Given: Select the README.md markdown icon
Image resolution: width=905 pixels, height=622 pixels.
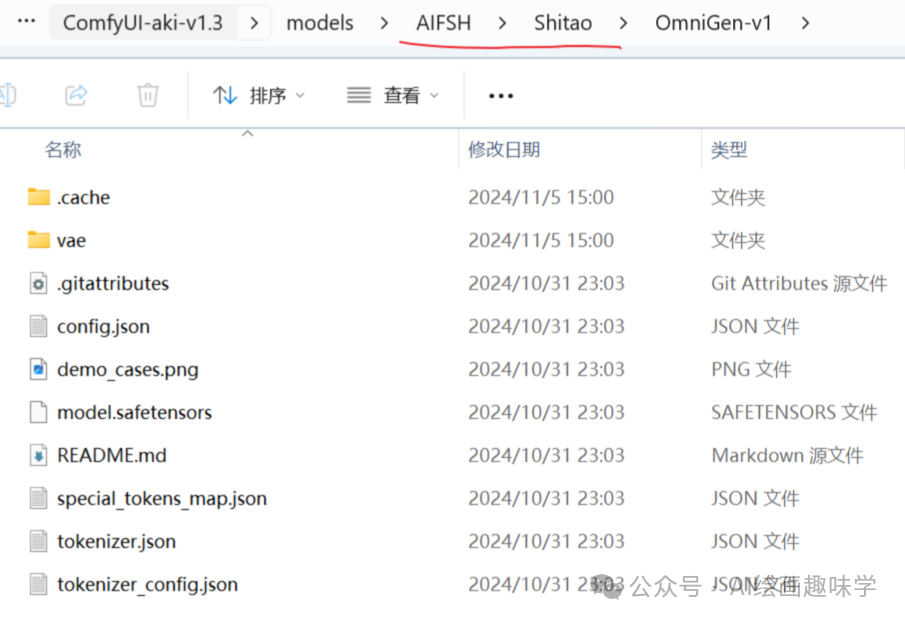Looking at the screenshot, I should pyautogui.click(x=39, y=455).
